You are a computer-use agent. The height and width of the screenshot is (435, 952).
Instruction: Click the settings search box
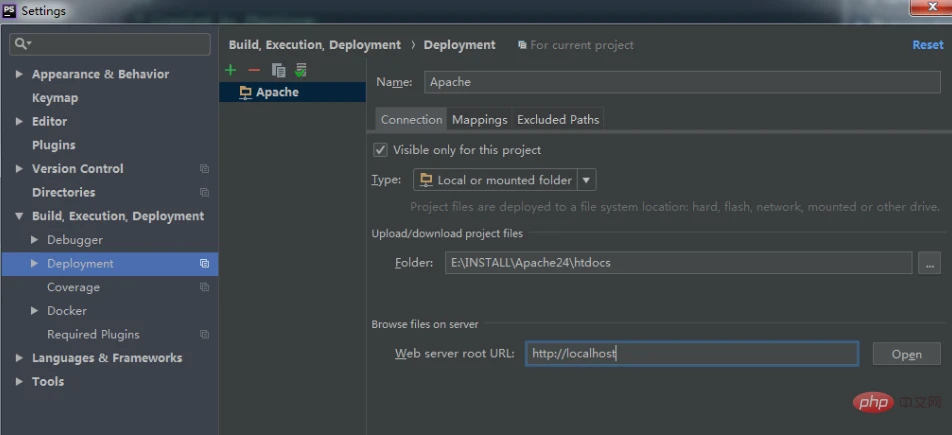click(110, 44)
